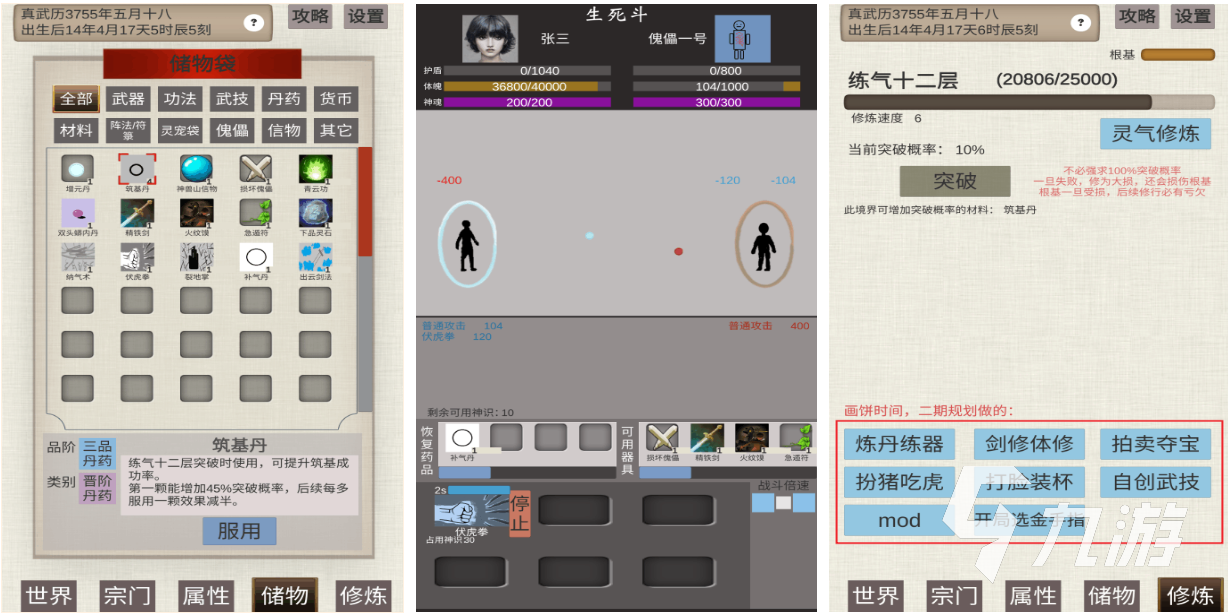Viewport: 1228px width, 614px height.
Task: Filter storage by 灵宠袋
Action: (x=180, y=130)
